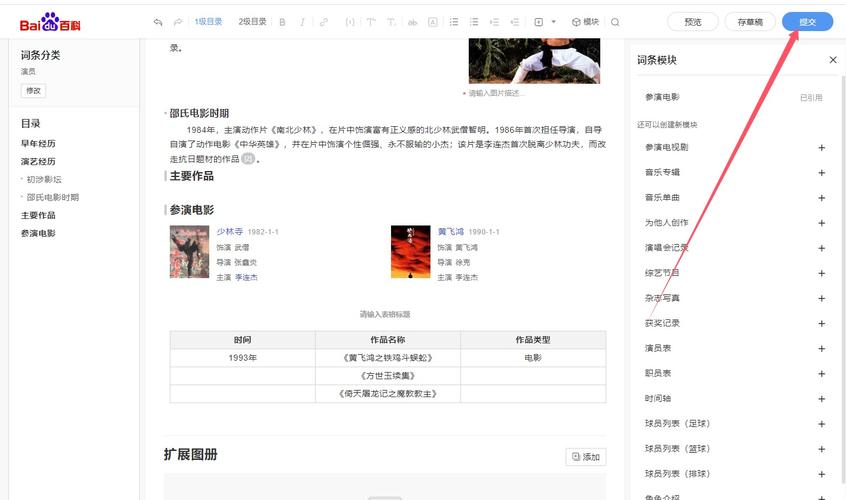The image size is (846, 500).
Task: Add the 球员列表（足球）module
Action: click(x=821, y=424)
